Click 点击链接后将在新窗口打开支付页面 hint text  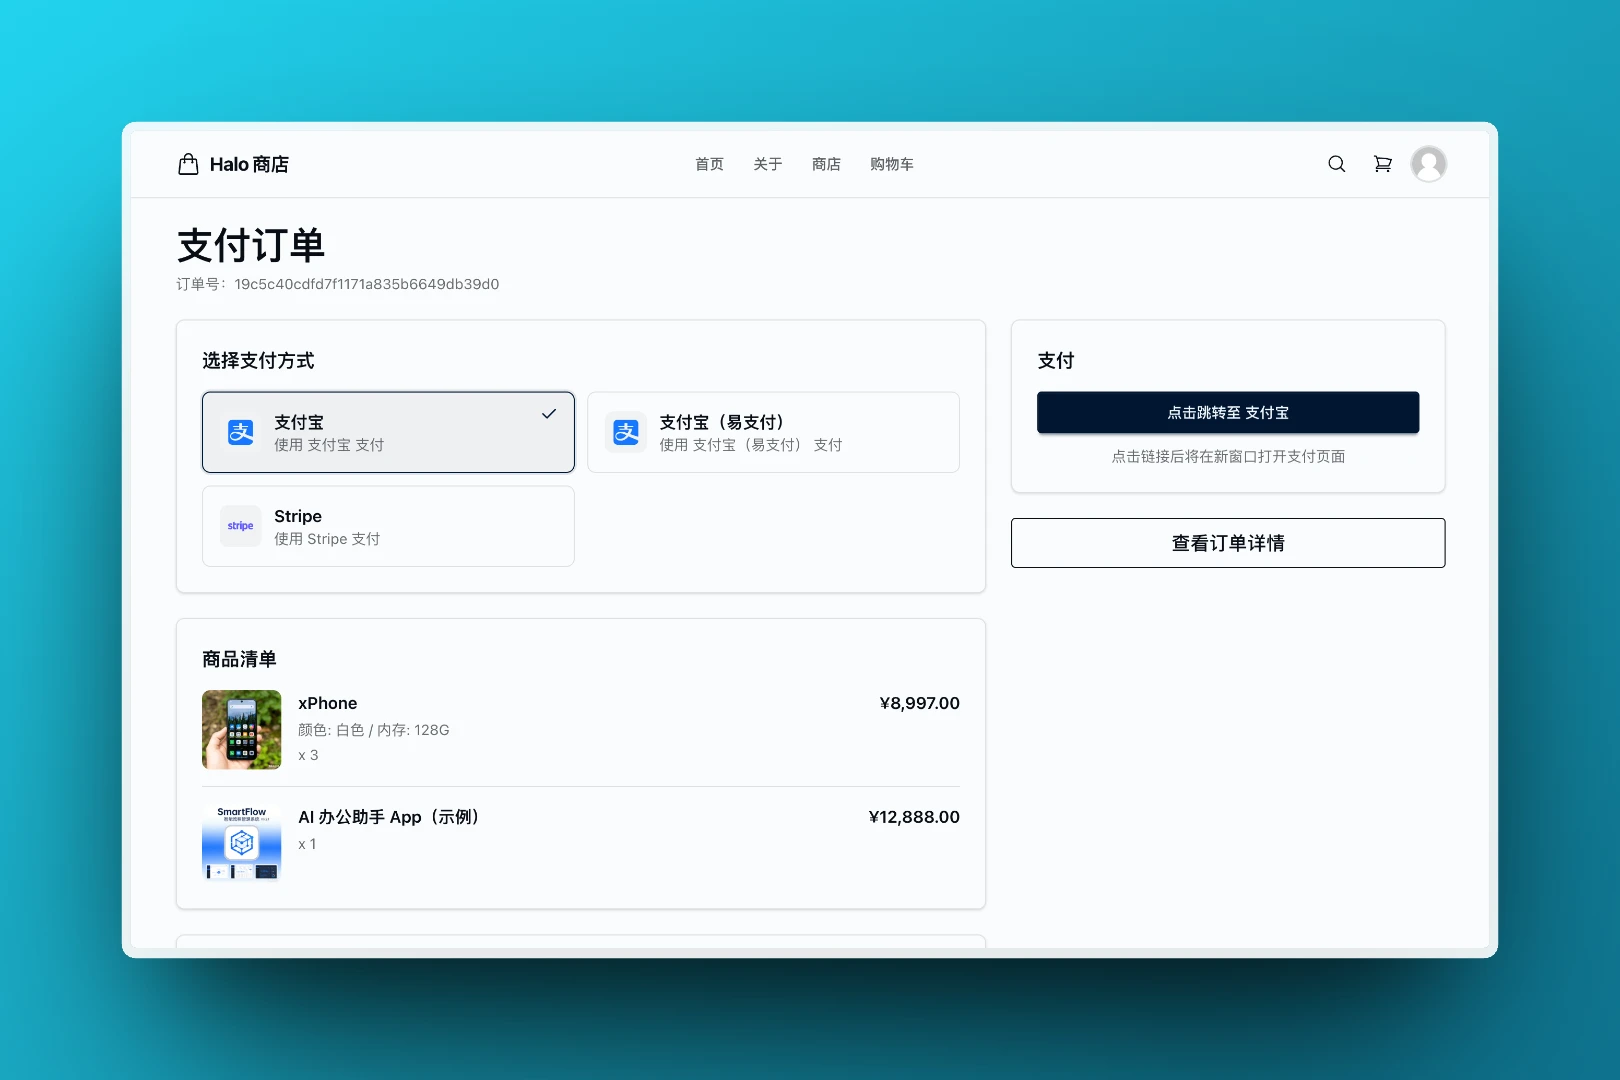point(1228,456)
